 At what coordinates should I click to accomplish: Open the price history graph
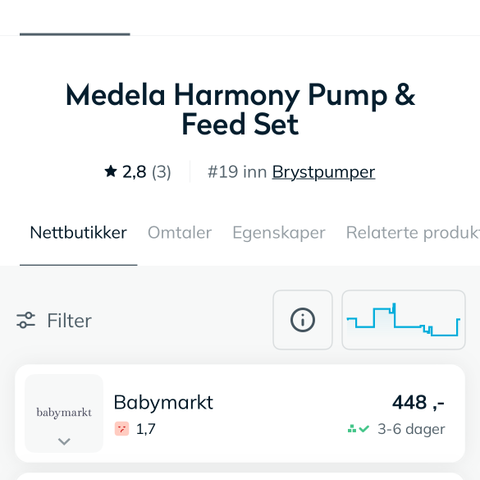[x=403, y=320]
